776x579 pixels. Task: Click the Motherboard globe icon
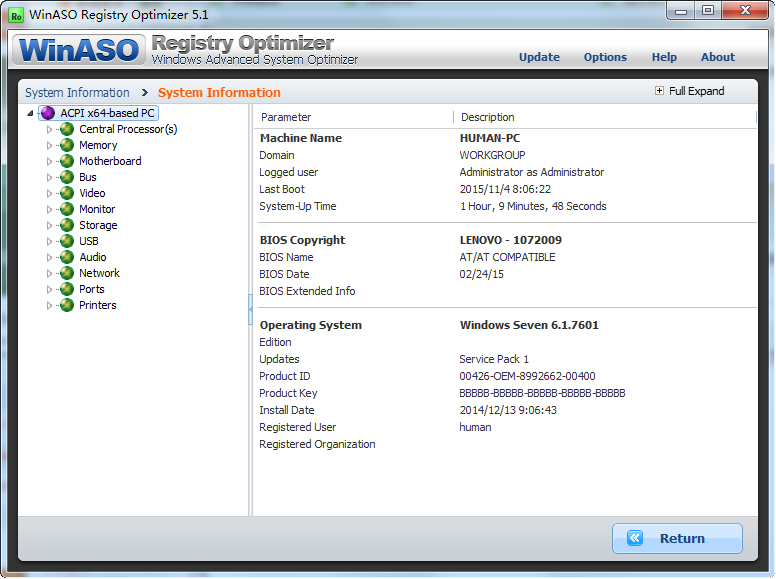[x=67, y=161]
